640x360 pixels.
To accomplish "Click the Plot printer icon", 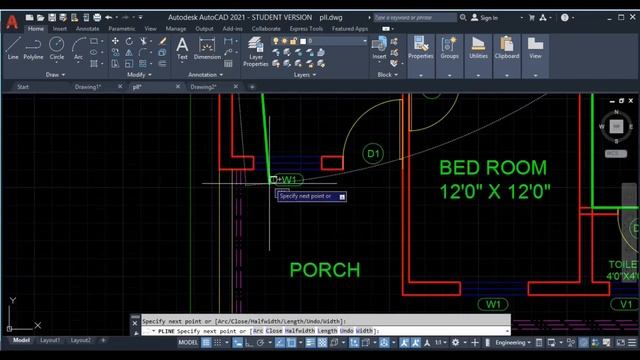I will click(x=97, y=18).
